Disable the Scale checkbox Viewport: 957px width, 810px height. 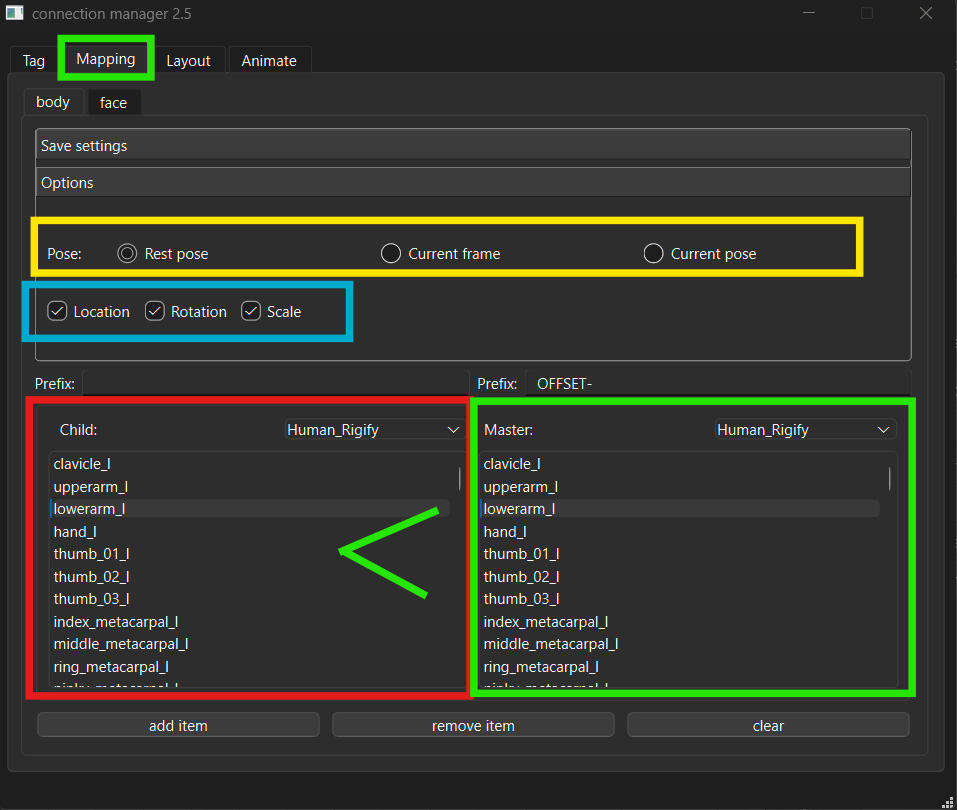point(251,312)
